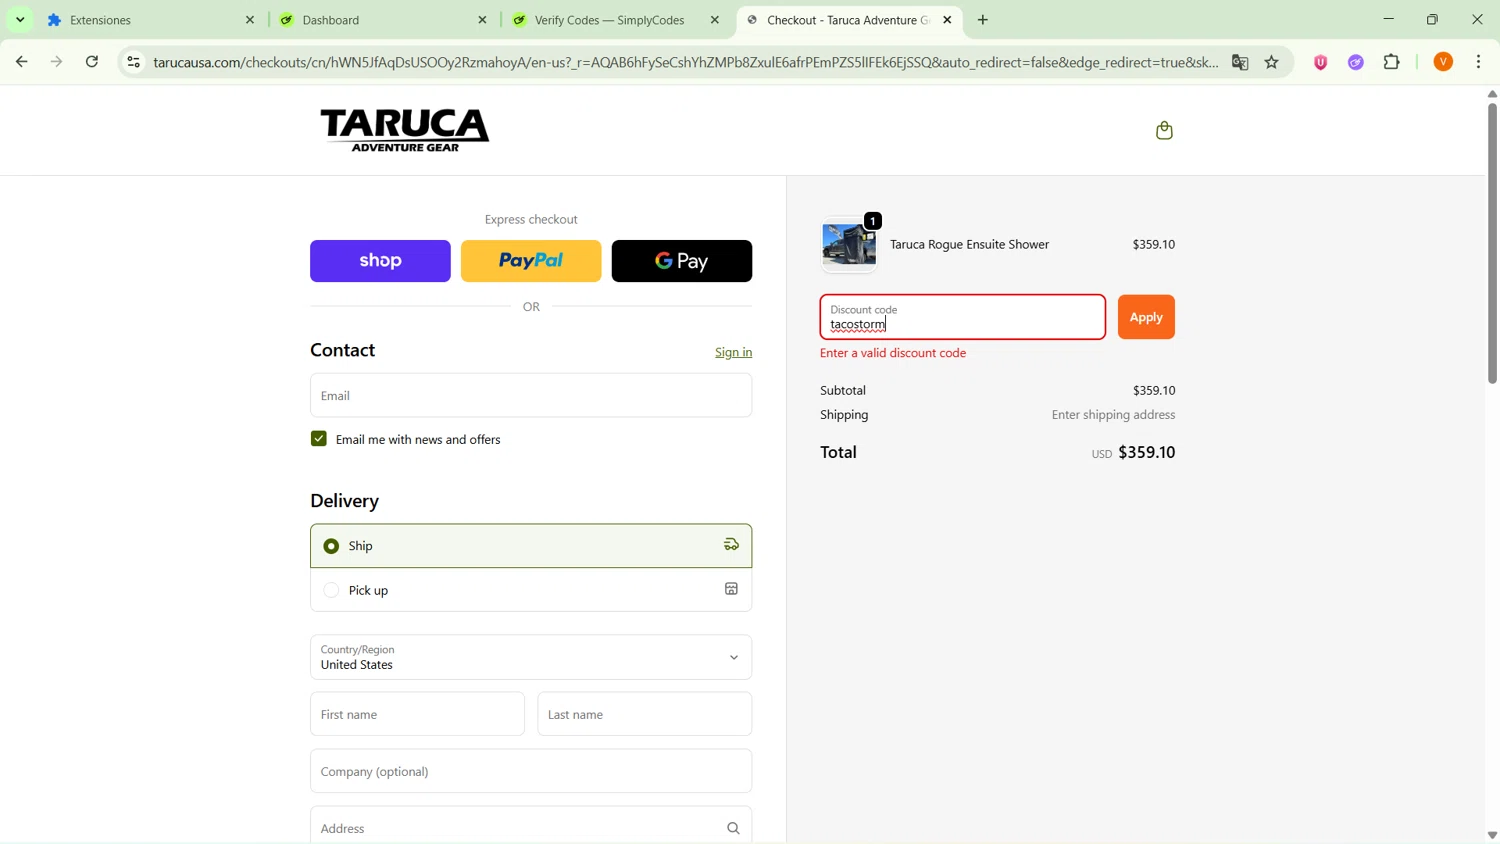Pay with PayPal express button

click(x=531, y=261)
